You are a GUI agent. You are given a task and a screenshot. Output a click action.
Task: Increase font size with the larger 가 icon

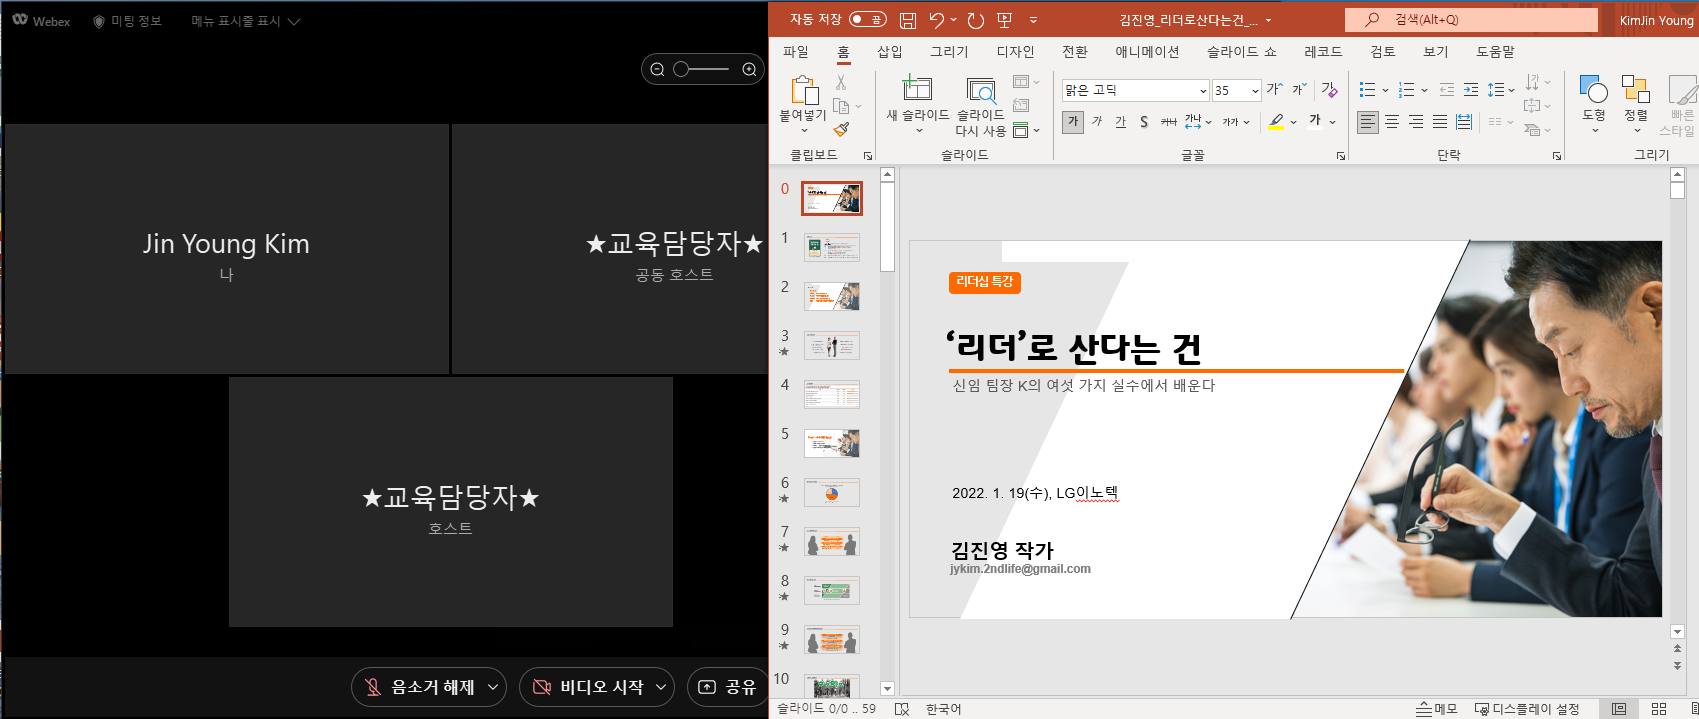tap(1274, 90)
